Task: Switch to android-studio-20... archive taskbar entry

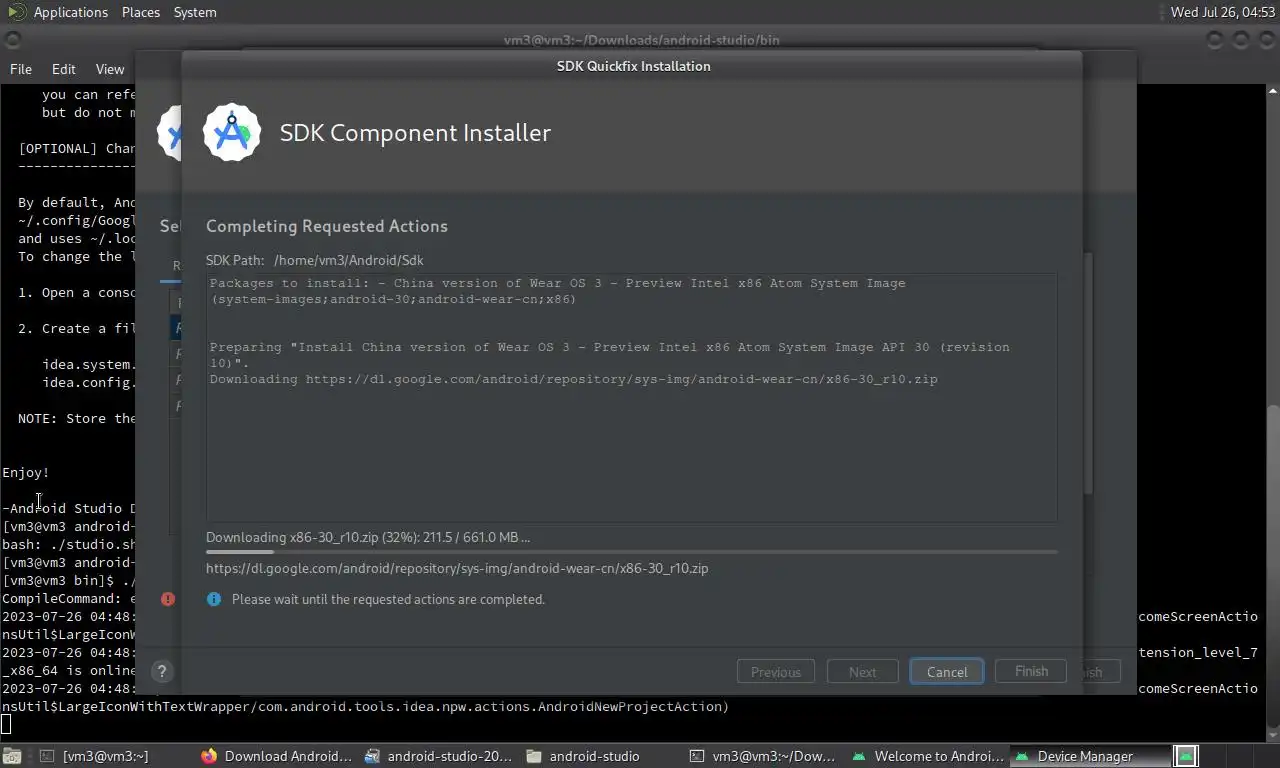Action: pyautogui.click(x=439, y=756)
